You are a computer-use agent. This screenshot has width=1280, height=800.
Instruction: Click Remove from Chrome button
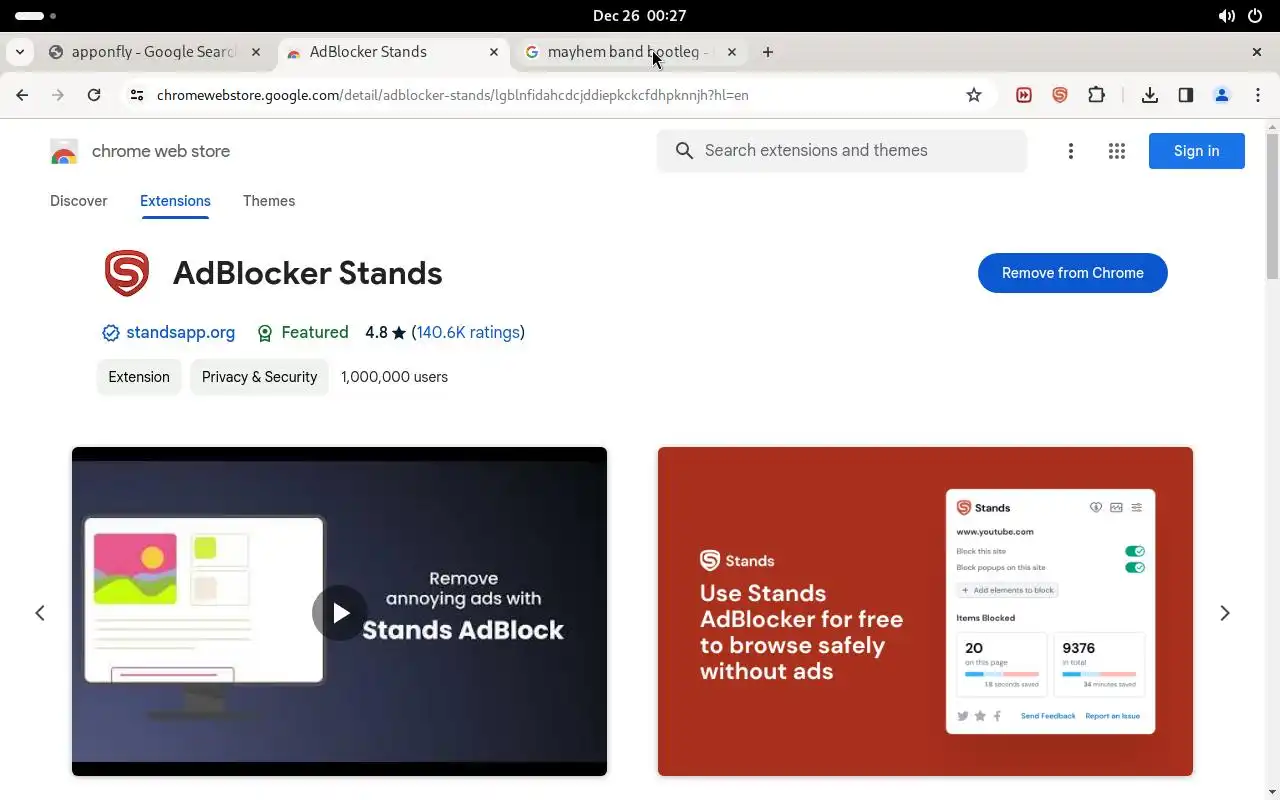click(x=1072, y=273)
